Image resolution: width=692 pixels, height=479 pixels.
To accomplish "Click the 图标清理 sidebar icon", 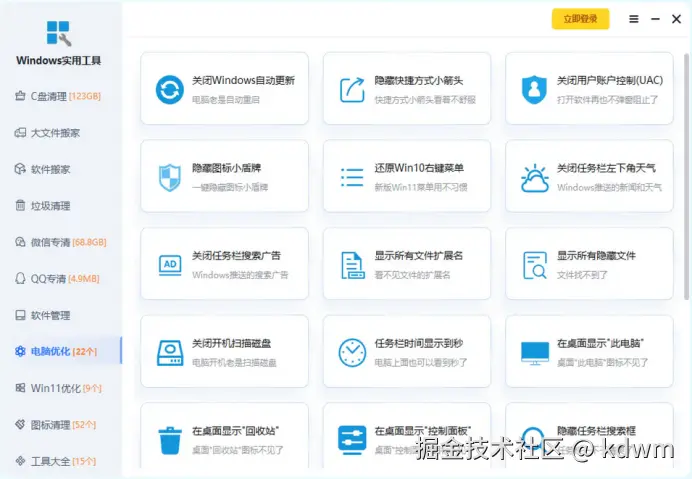I will click(x=20, y=424).
